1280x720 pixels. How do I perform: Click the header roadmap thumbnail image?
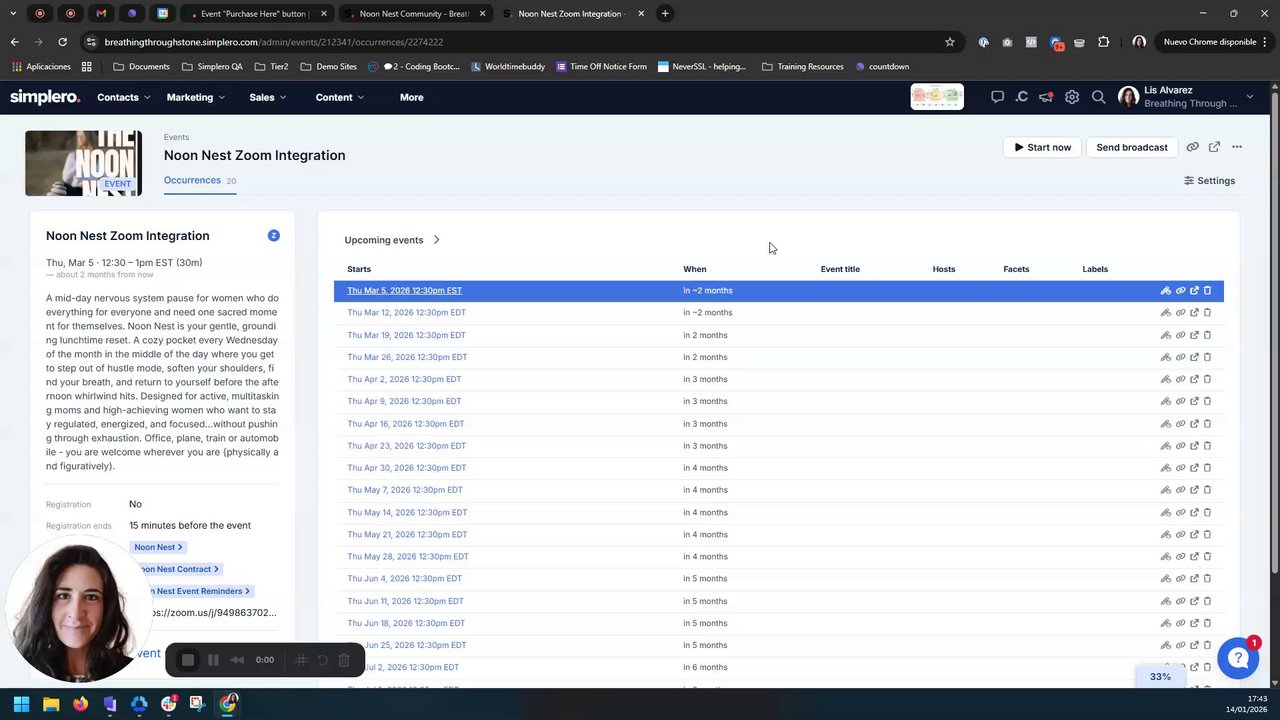click(937, 97)
